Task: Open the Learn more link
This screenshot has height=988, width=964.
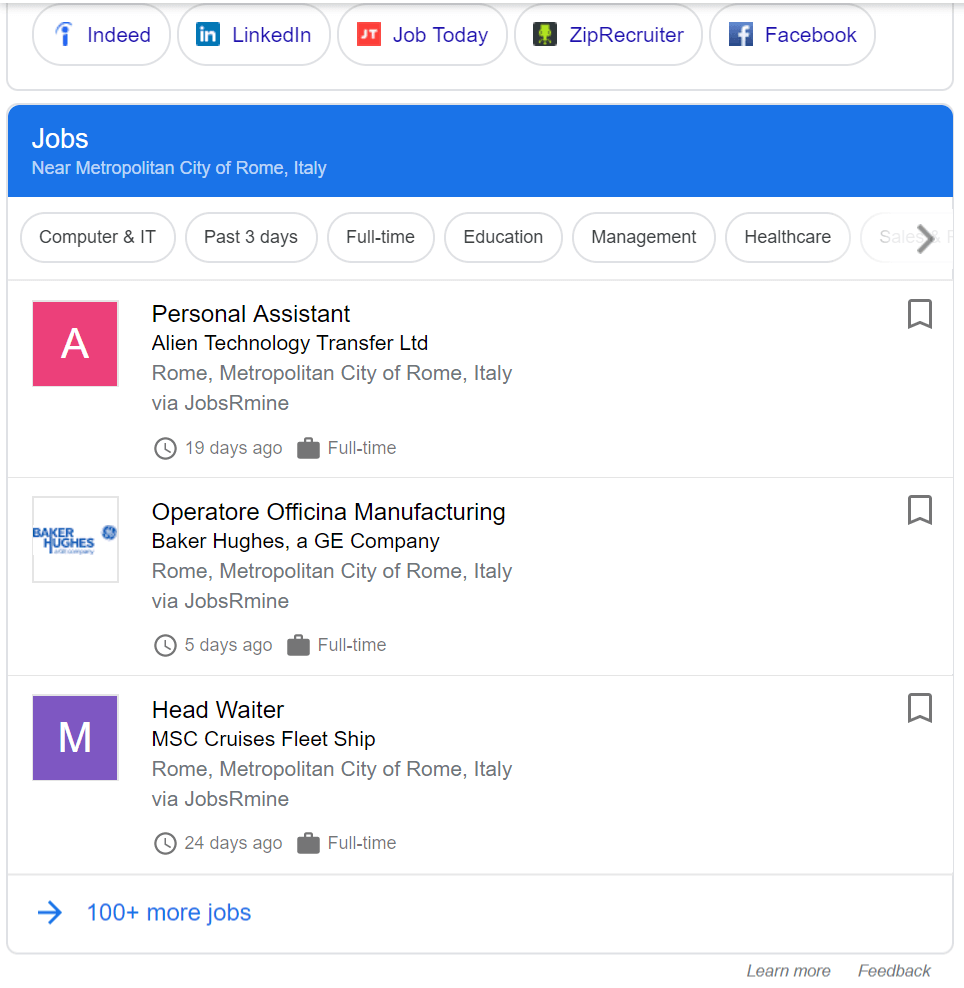Action: tap(788, 971)
